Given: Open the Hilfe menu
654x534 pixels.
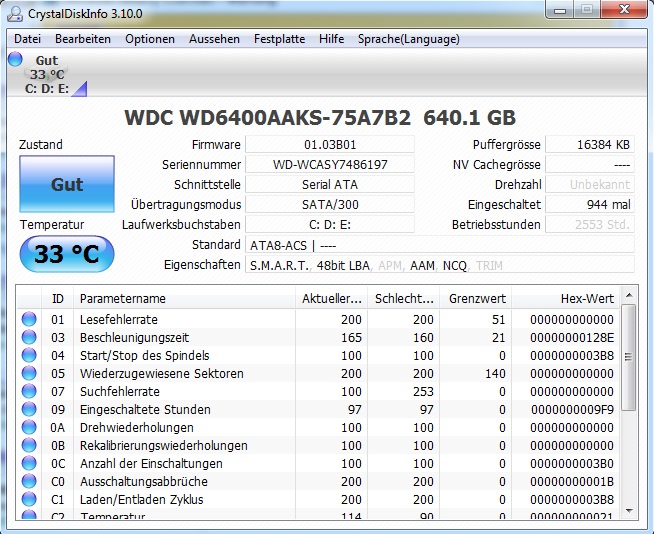Looking at the screenshot, I should pos(332,39).
